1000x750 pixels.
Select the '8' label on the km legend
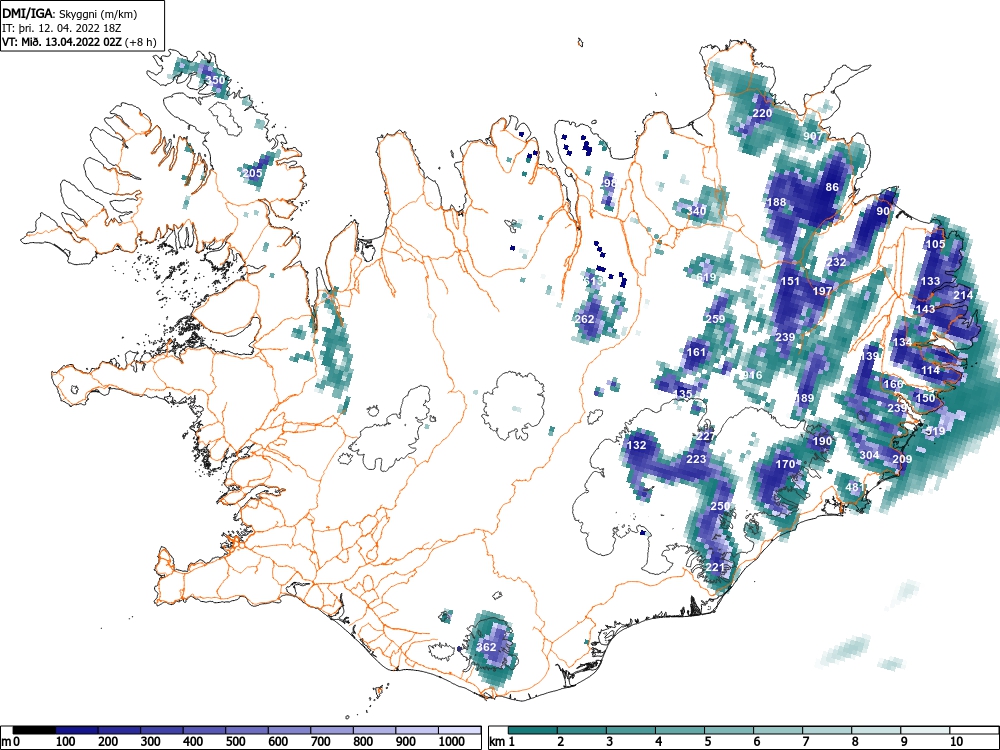(x=855, y=742)
